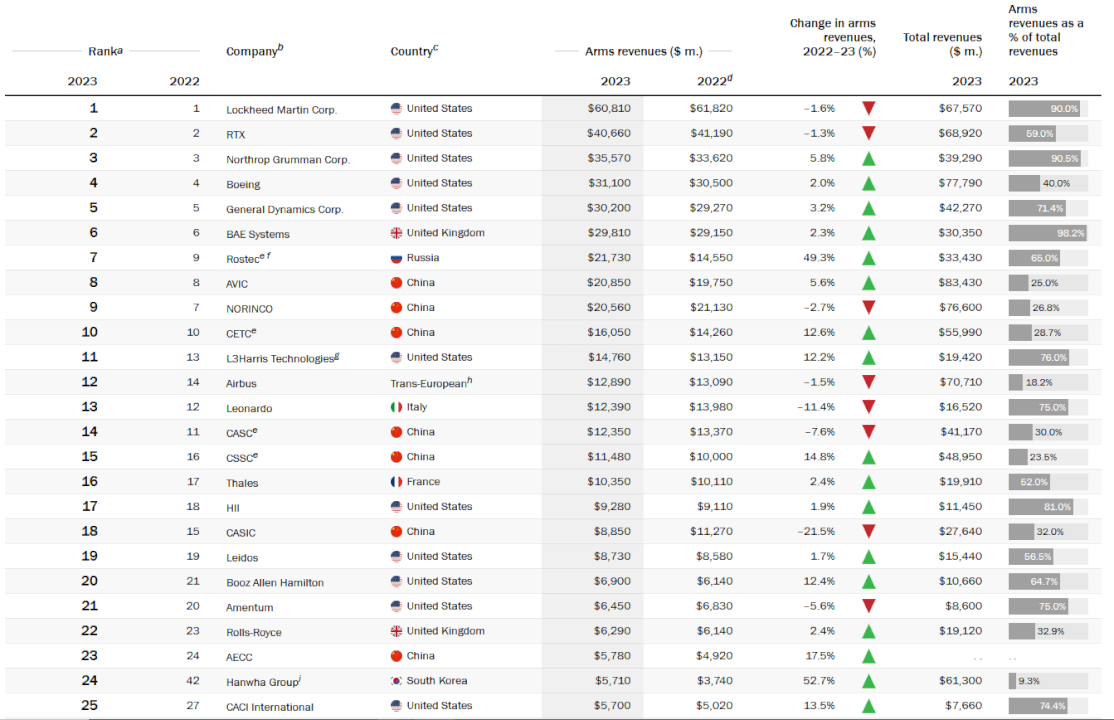Image resolution: width=1114 pixels, height=720 pixels.
Task: Click green up arrow in Rostec row
Action: pos(868,258)
